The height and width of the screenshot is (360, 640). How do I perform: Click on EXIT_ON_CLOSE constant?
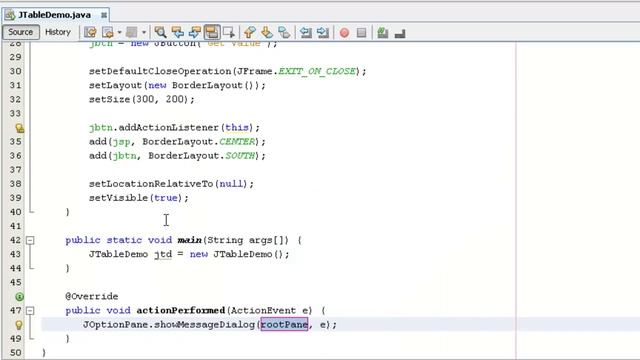[317, 71]
